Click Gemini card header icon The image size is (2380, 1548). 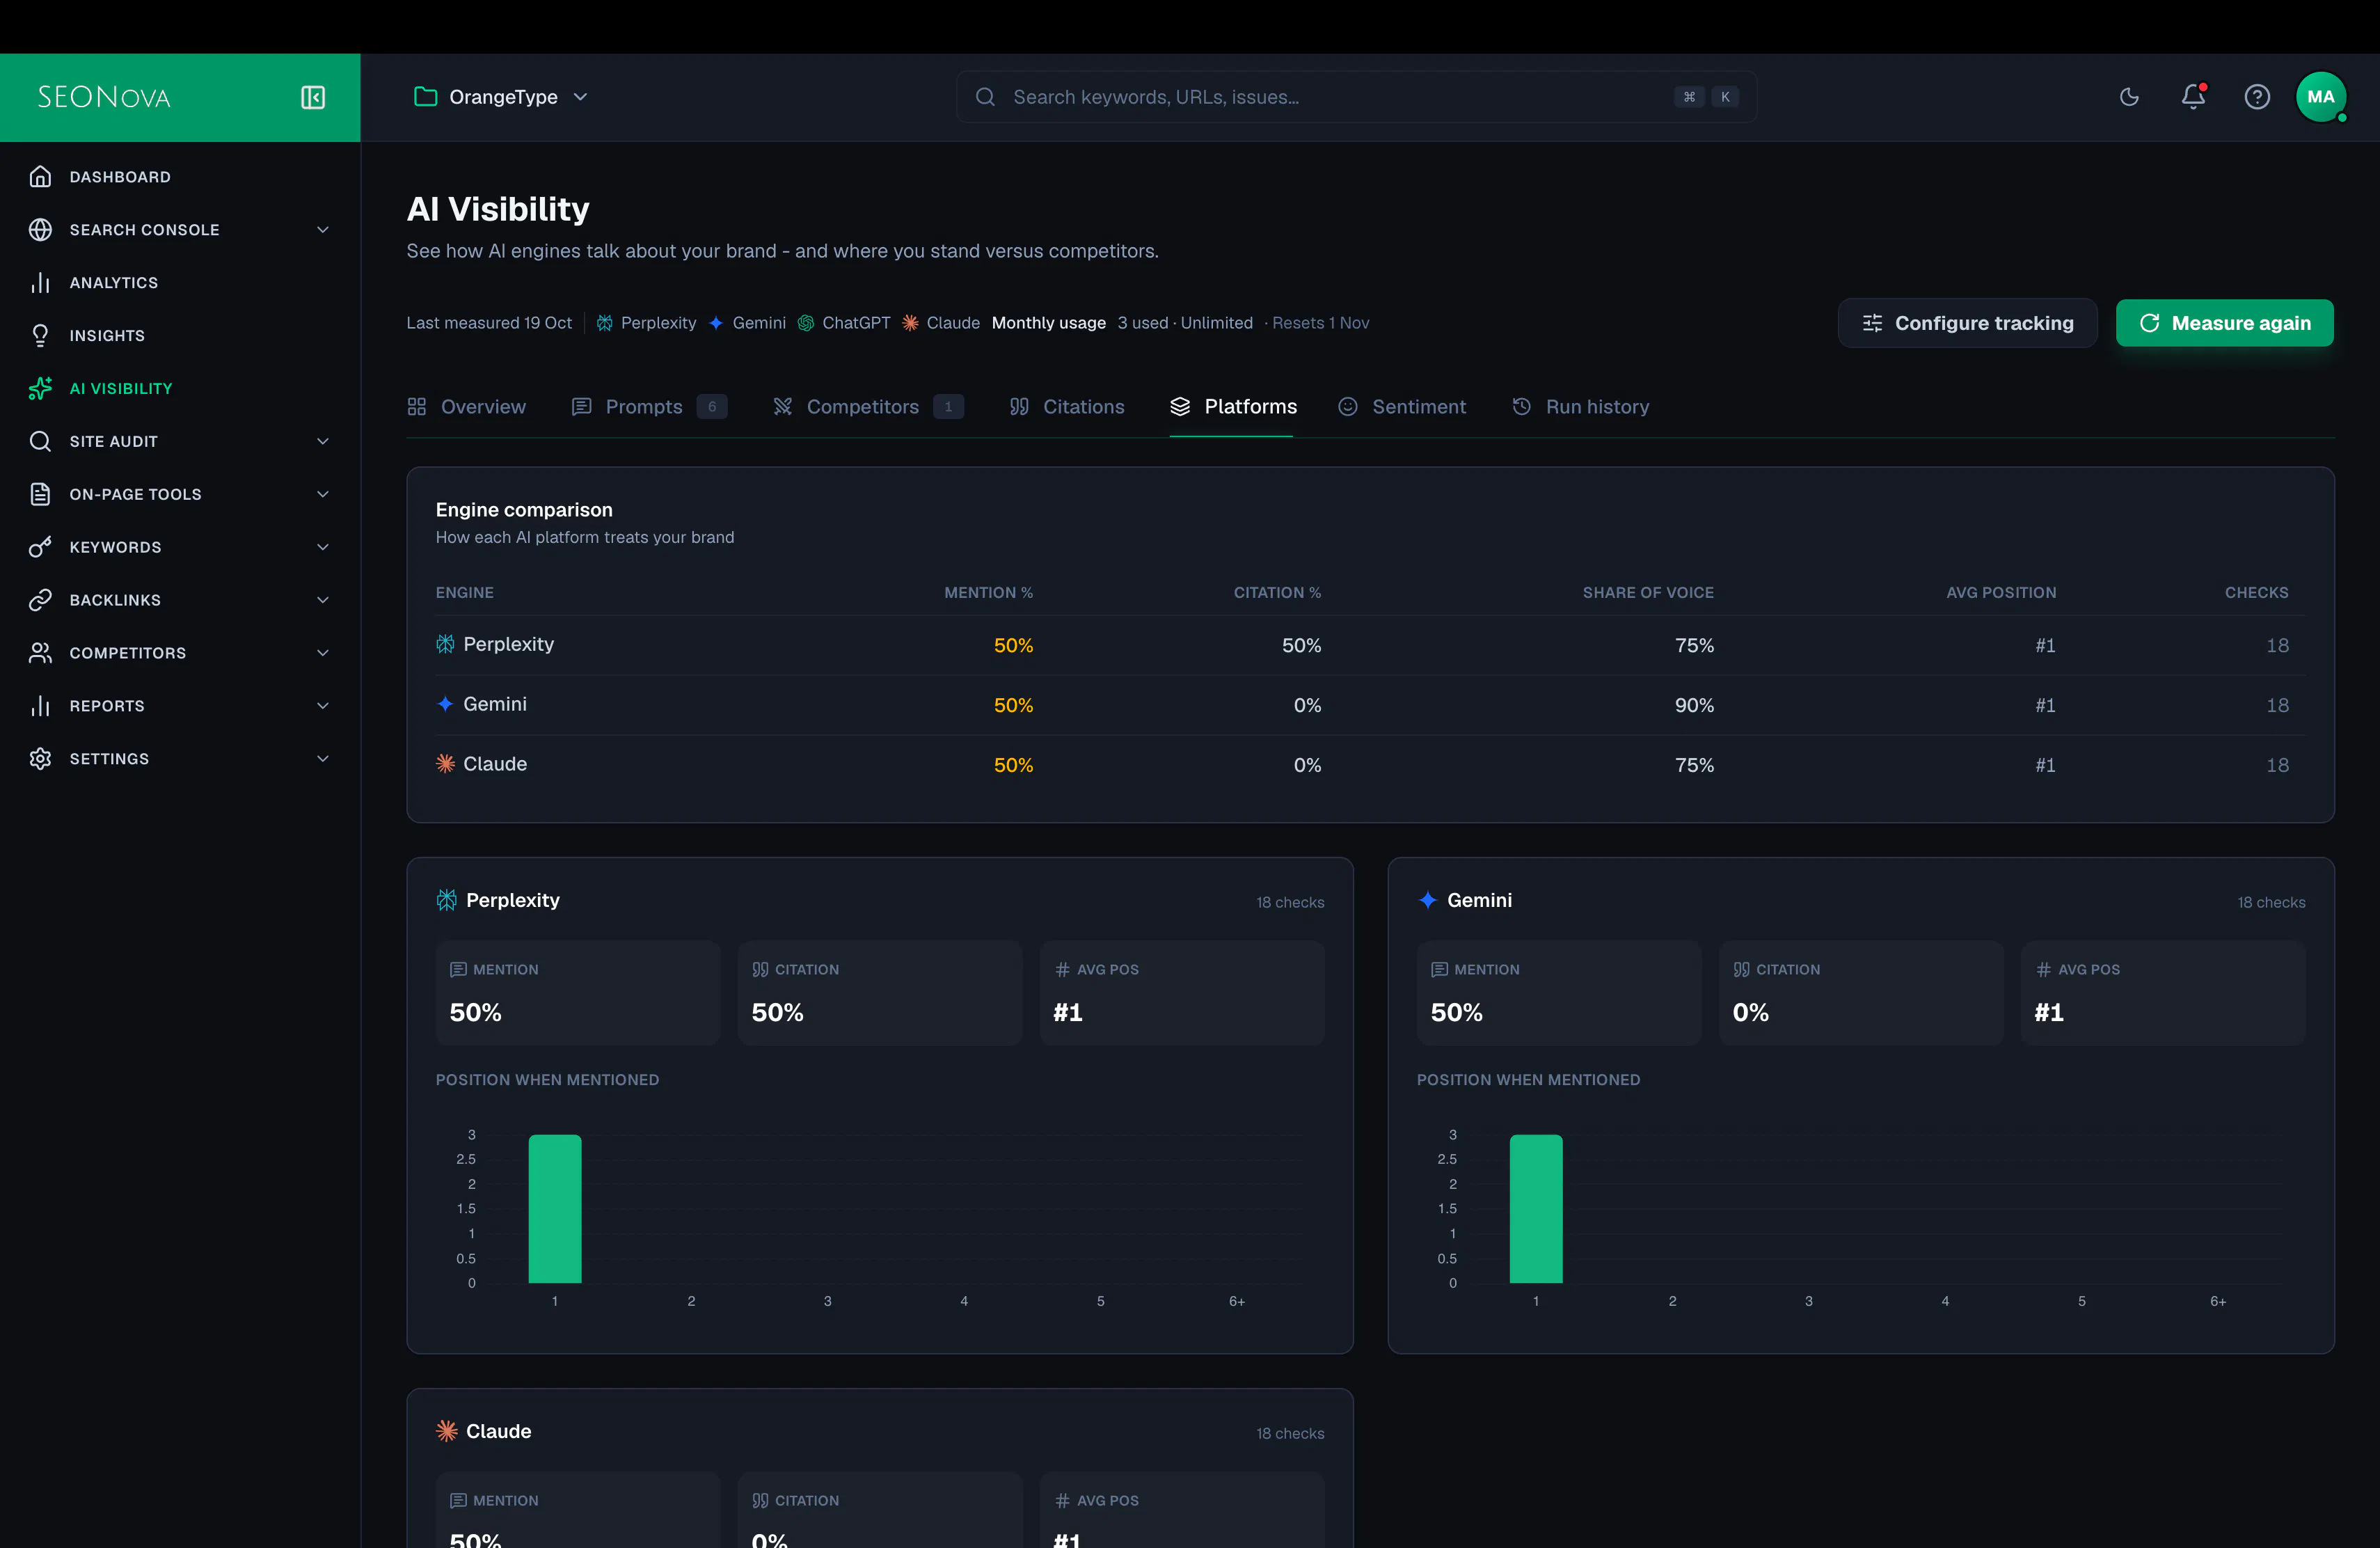[1427, 900]
